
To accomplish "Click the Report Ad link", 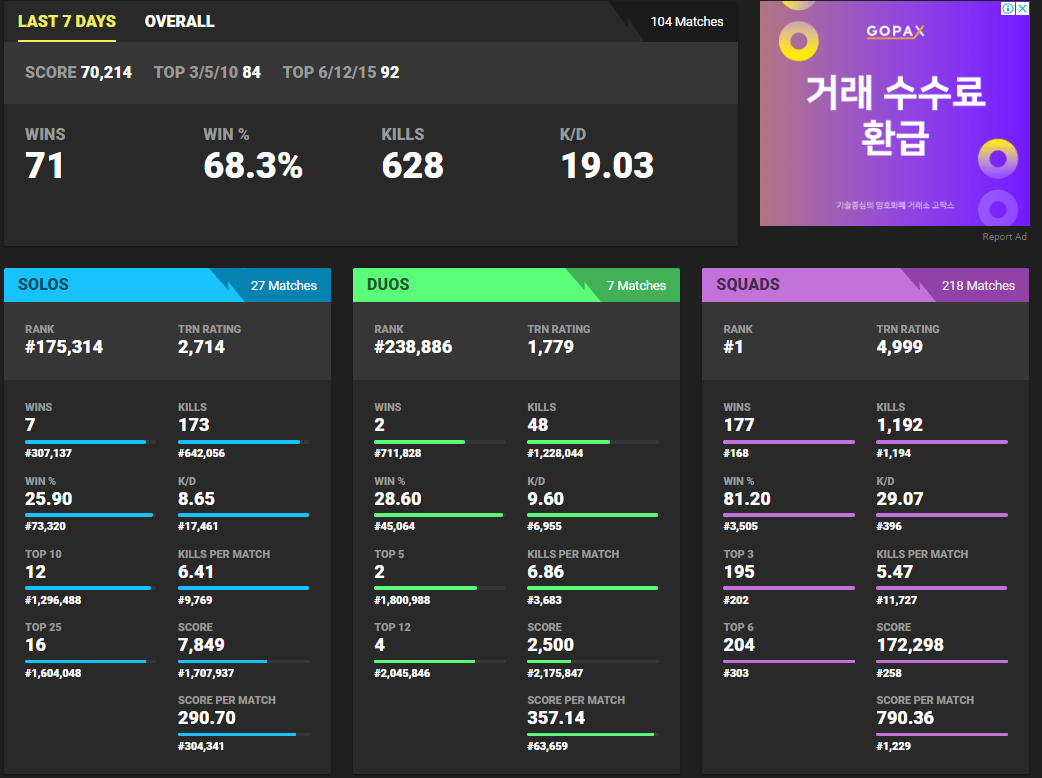I will [1004, 237].
